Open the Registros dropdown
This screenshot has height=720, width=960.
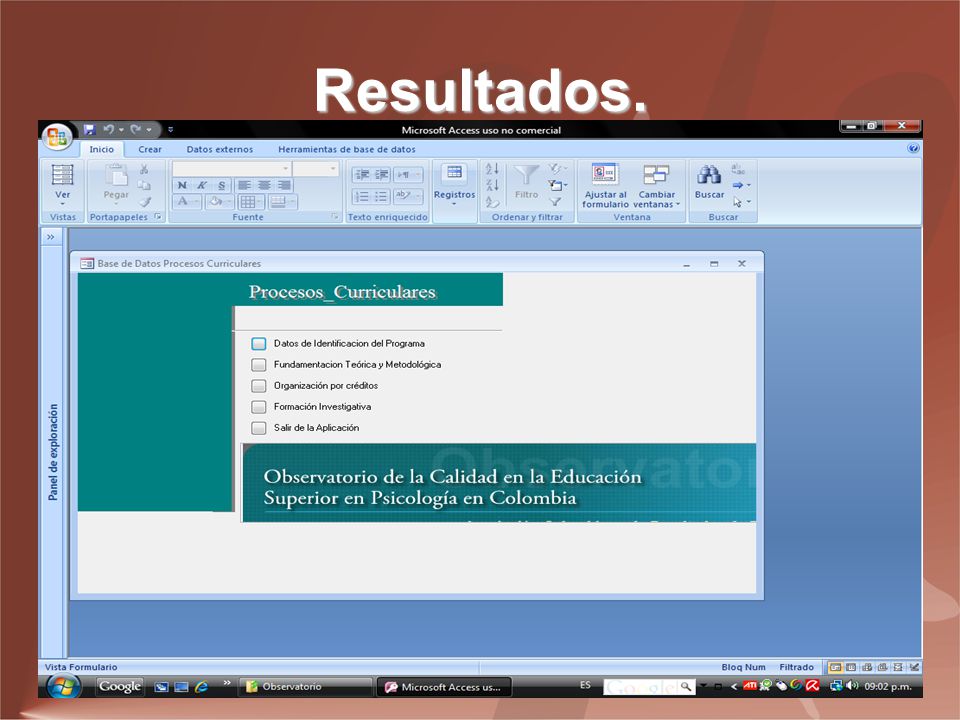[454, 185]
